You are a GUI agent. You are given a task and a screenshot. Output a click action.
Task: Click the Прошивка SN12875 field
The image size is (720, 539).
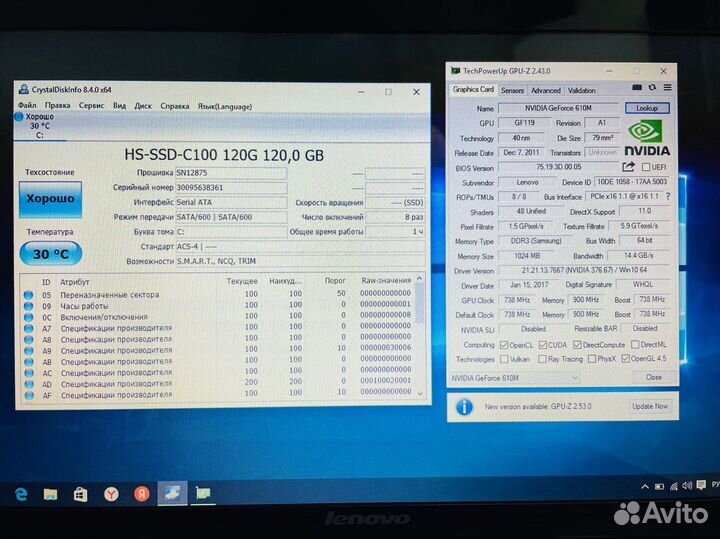tap(231, 173)
